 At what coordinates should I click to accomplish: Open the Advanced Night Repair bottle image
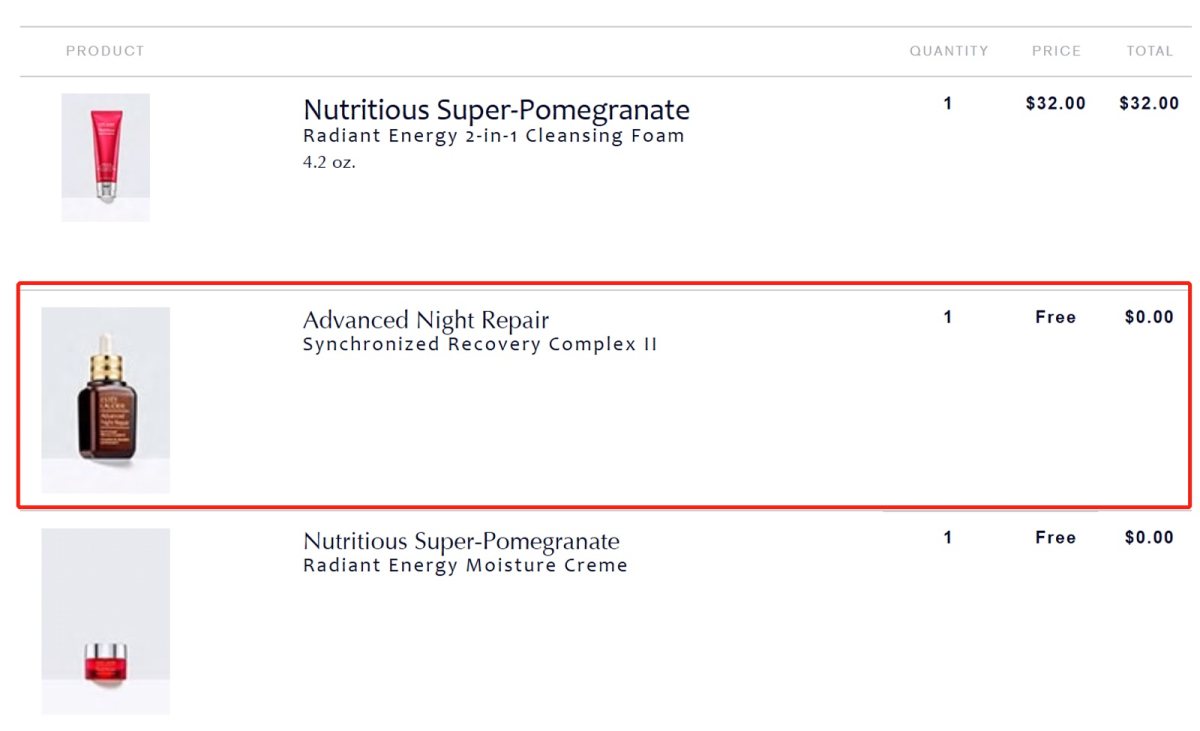coord(106,399)
